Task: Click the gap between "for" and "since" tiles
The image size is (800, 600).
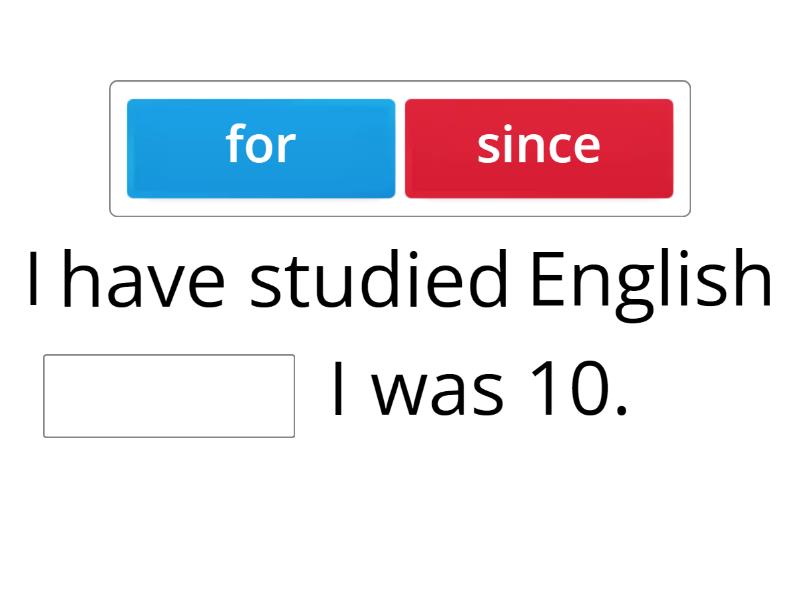Action: tap(400, 148)
